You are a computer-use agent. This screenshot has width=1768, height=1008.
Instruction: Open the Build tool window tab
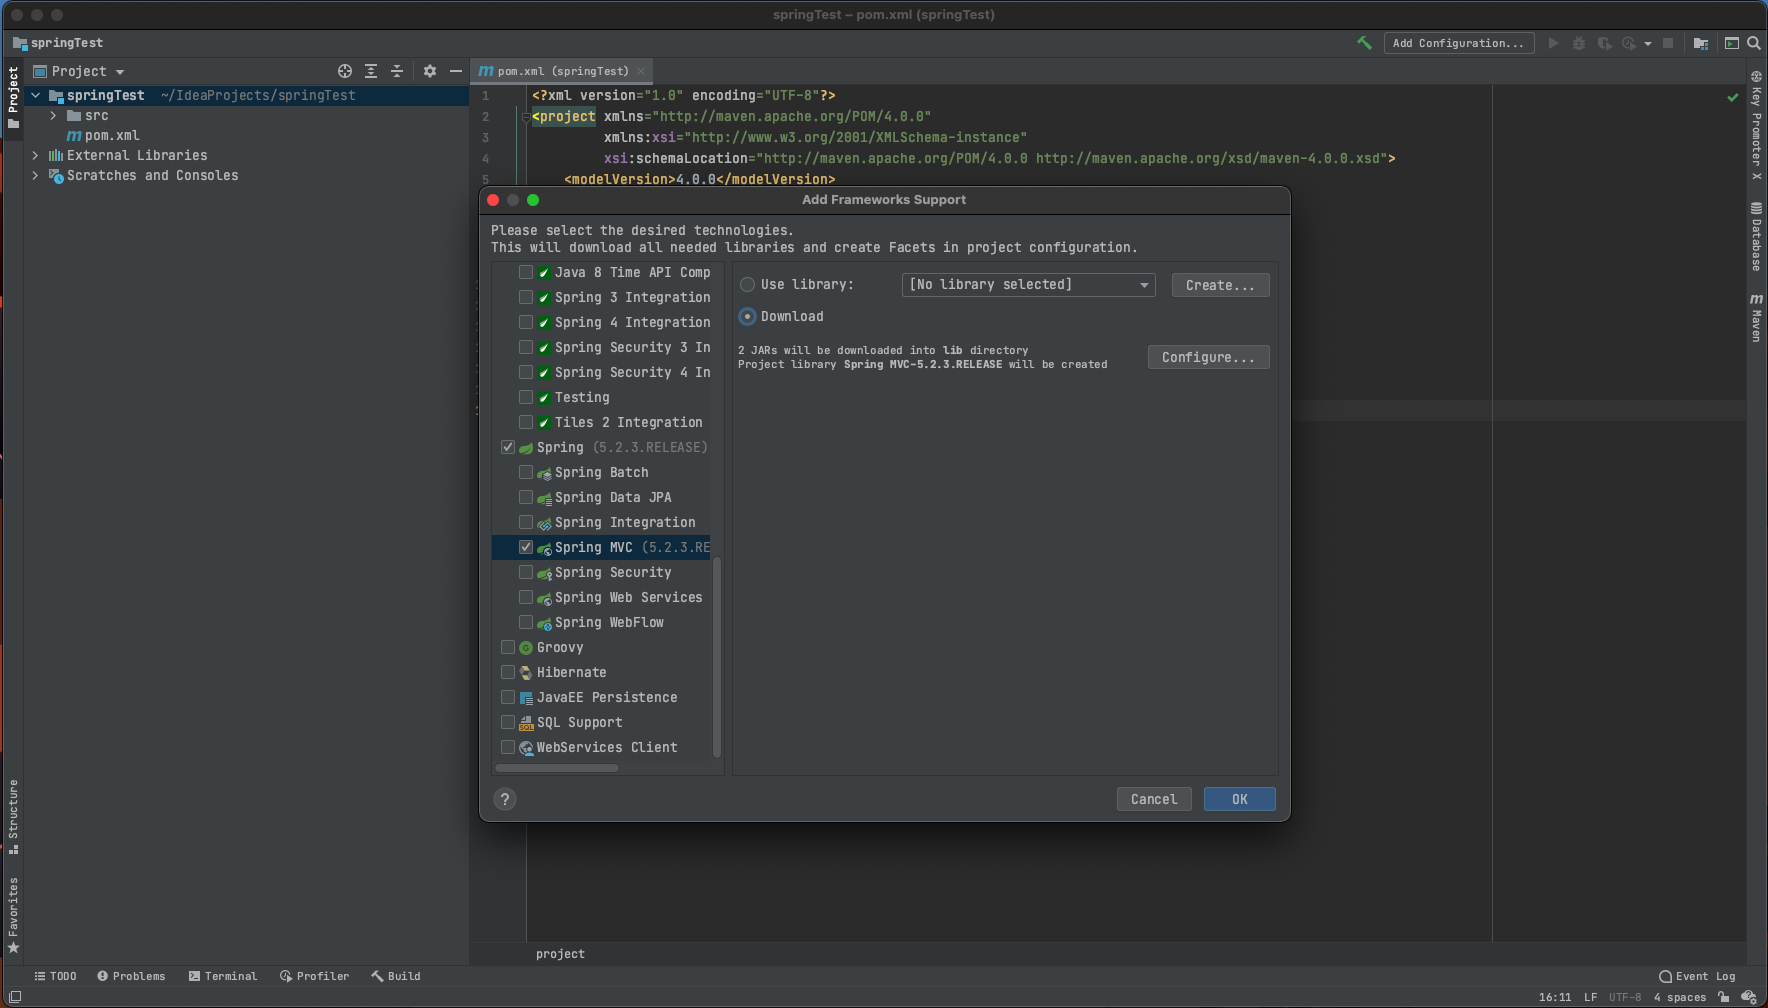pos(396,976)
